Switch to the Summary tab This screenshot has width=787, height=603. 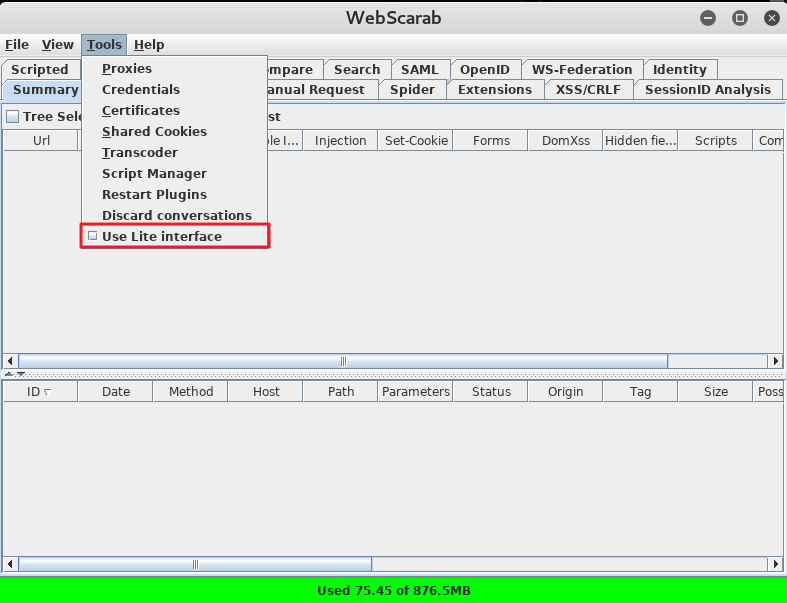tap(42, 90)
